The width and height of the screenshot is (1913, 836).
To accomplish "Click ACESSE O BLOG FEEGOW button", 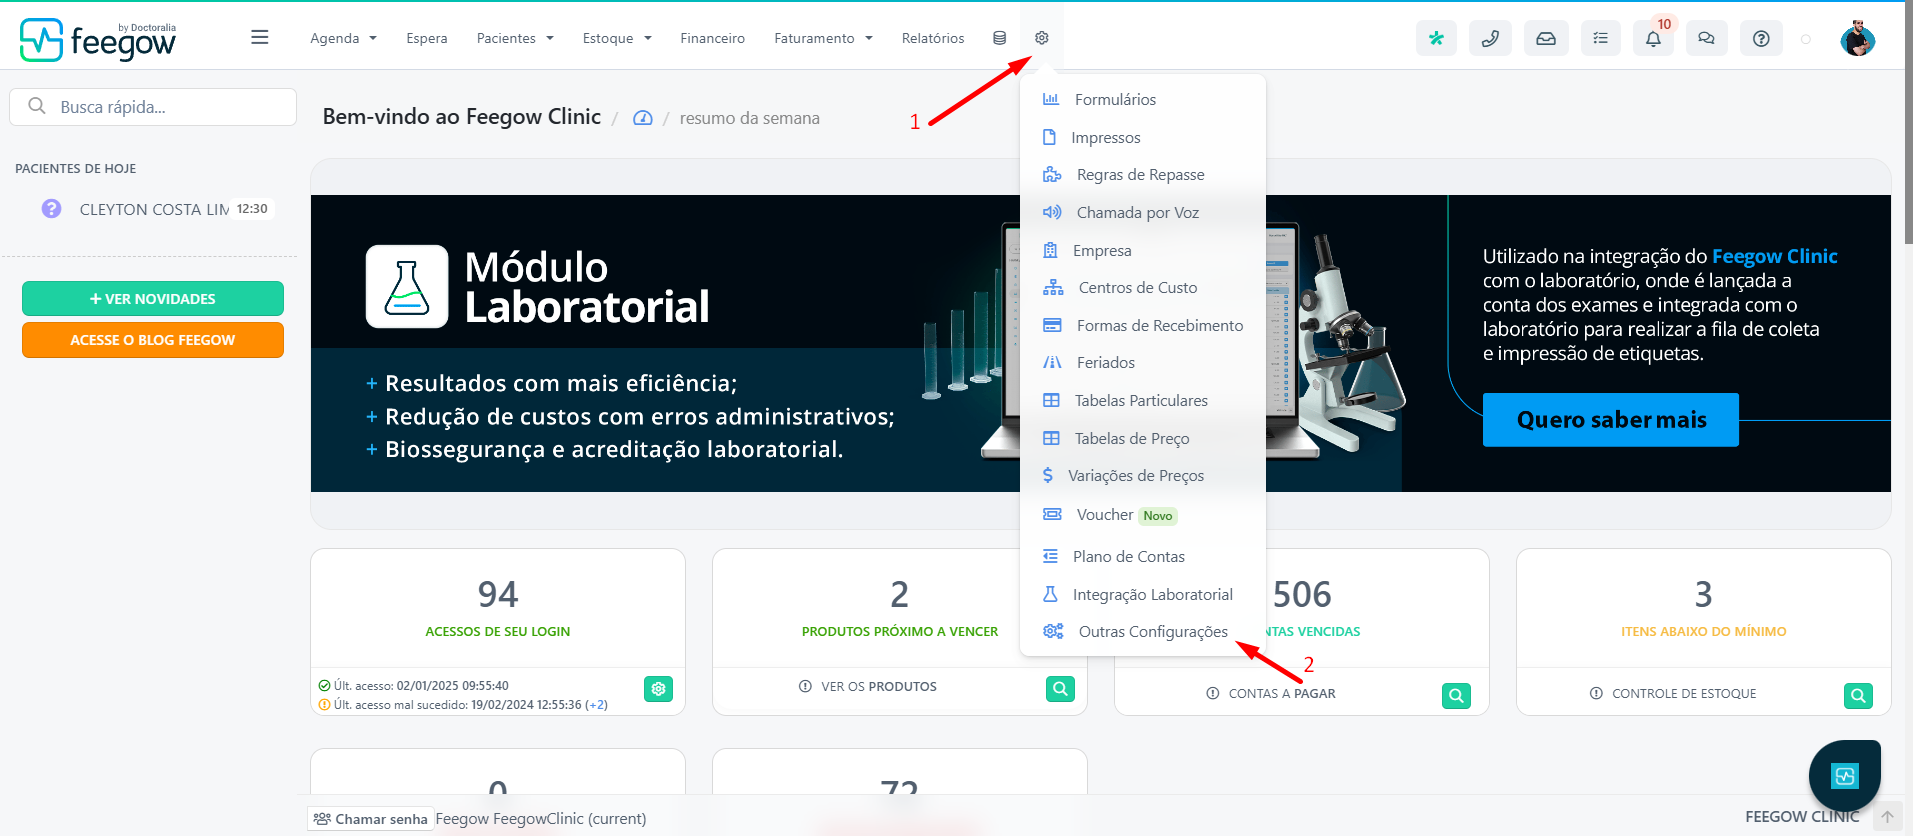I will click(x=153, y=340).
